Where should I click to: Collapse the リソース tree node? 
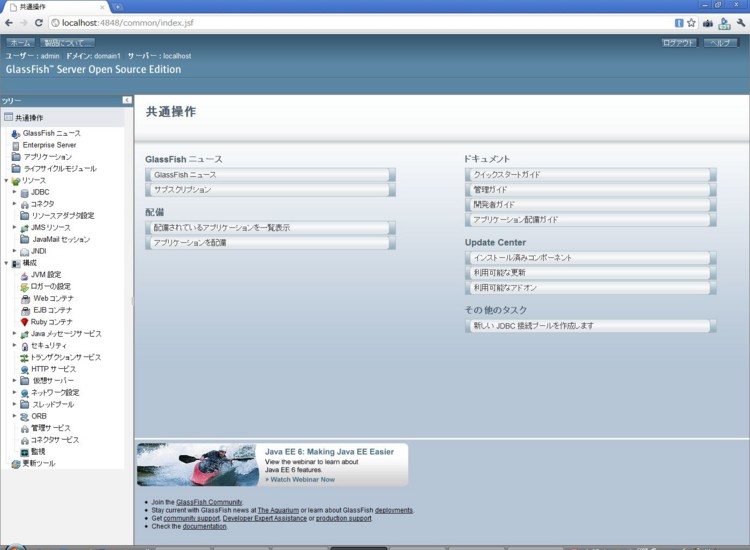point(6,180)
